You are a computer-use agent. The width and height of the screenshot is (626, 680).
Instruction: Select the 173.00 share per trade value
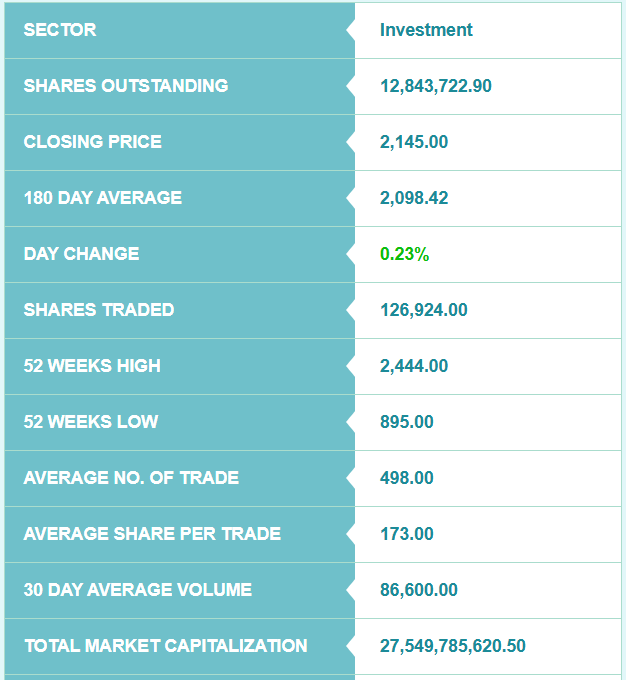pos(407,534)
